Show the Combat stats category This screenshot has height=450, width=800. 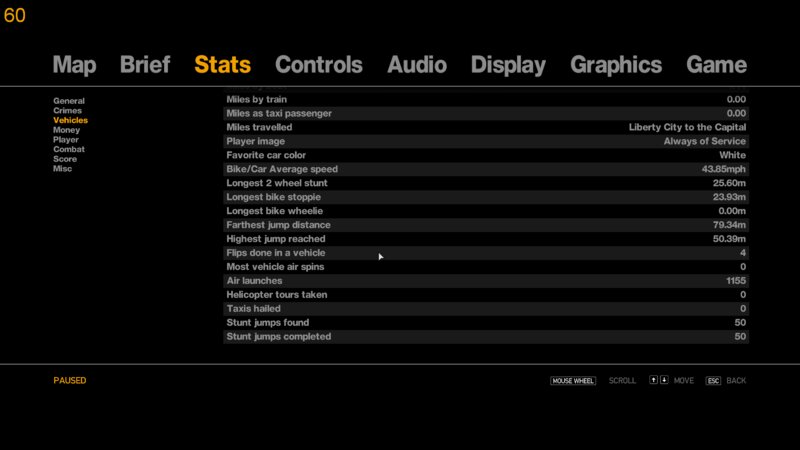point(69,149)
